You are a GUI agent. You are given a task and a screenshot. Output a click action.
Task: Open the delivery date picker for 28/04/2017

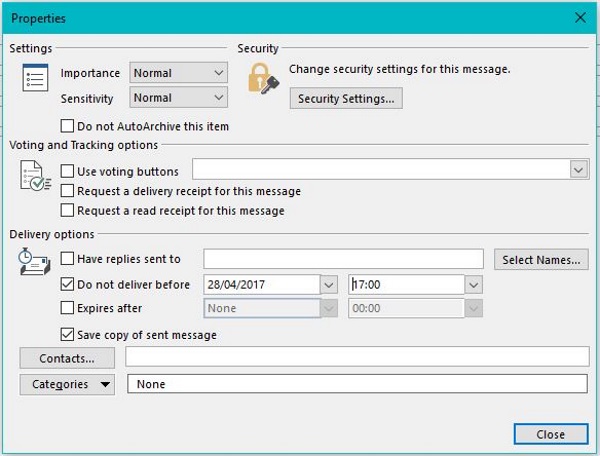329,285
